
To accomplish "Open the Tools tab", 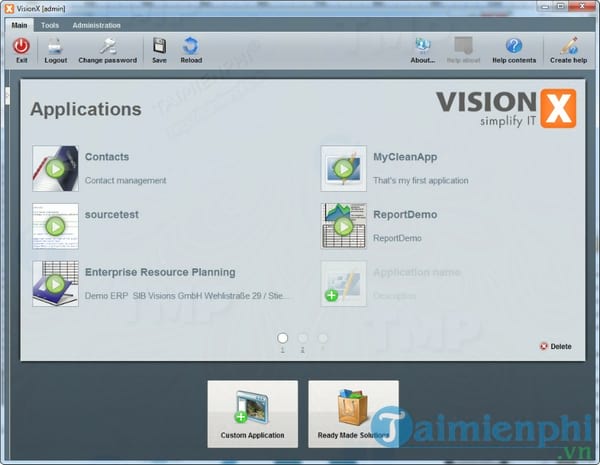I will pyautogui.click(x=50, y=25).
